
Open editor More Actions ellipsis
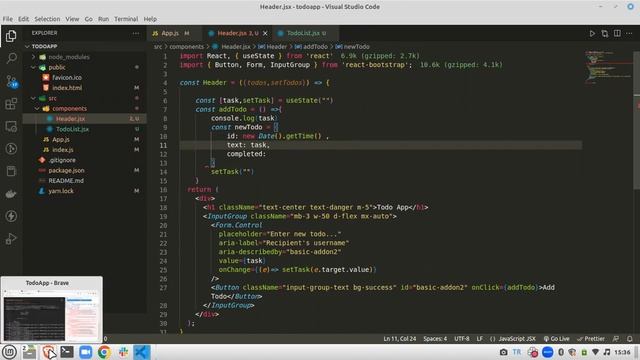pos(629,33)
